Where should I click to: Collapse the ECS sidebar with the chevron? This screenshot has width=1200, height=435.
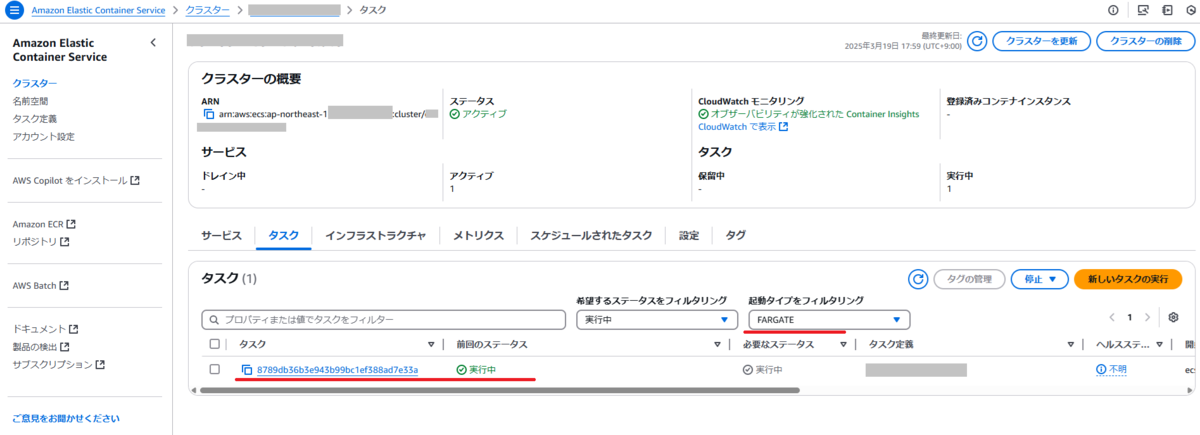click(153, 42)
